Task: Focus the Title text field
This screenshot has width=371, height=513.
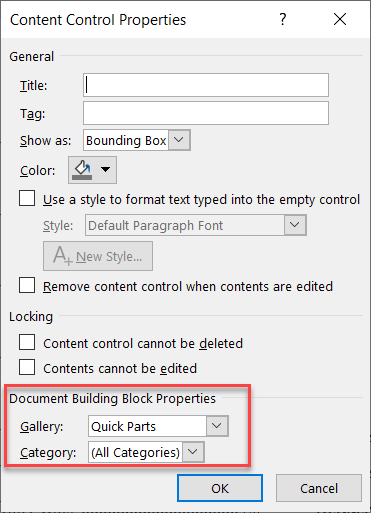Action: click(x=206, y=85)
